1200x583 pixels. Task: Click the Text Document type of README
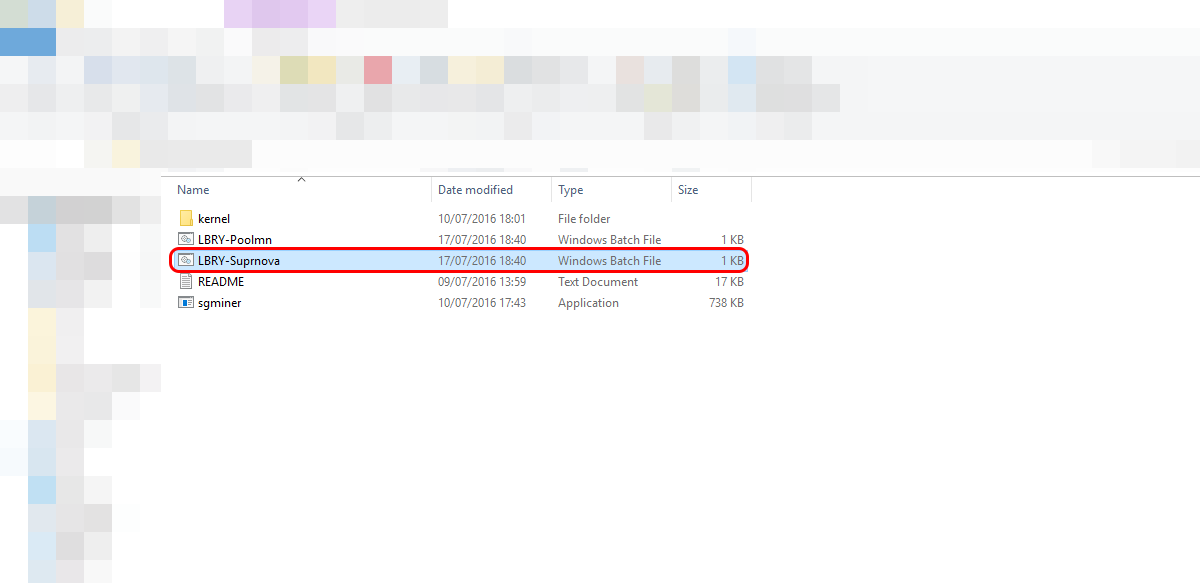click(598, 281)
